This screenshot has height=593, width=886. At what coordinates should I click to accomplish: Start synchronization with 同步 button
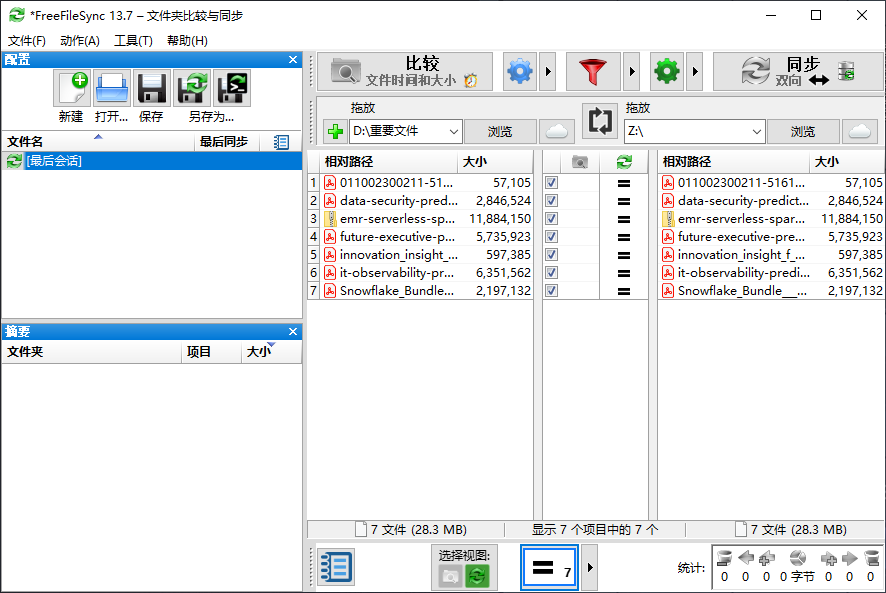pos(798,72)
